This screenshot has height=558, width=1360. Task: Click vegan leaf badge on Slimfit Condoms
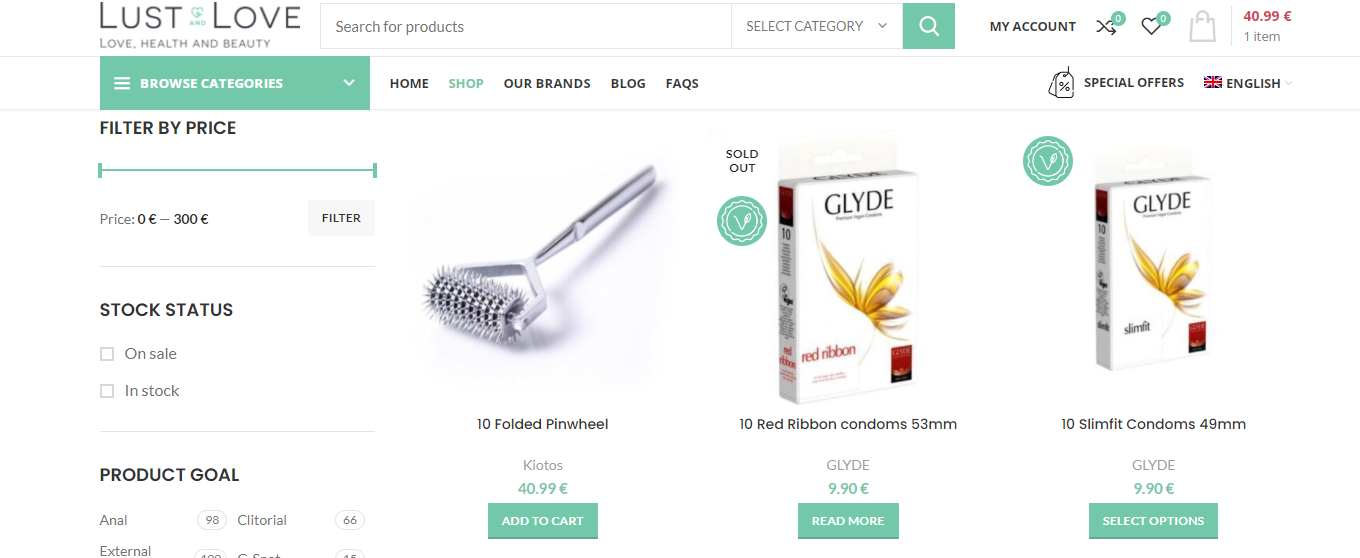(1048, 161)
